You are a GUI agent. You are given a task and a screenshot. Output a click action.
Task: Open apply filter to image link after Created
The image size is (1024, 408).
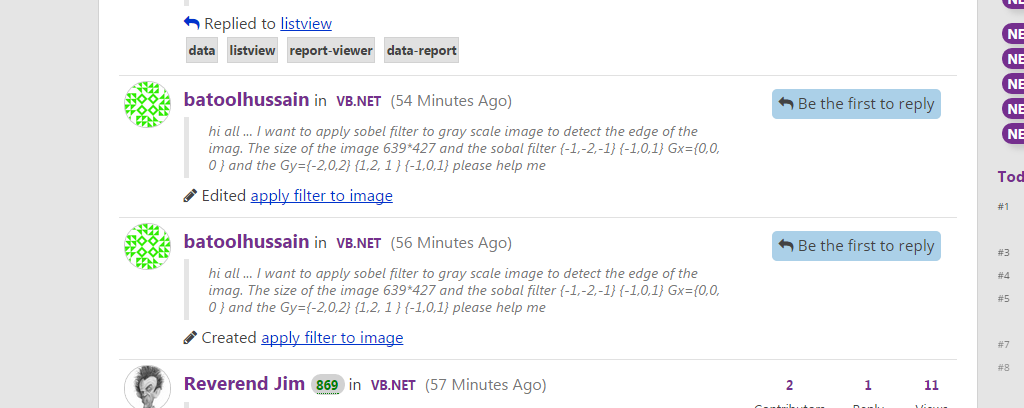[x=332, y=337]
